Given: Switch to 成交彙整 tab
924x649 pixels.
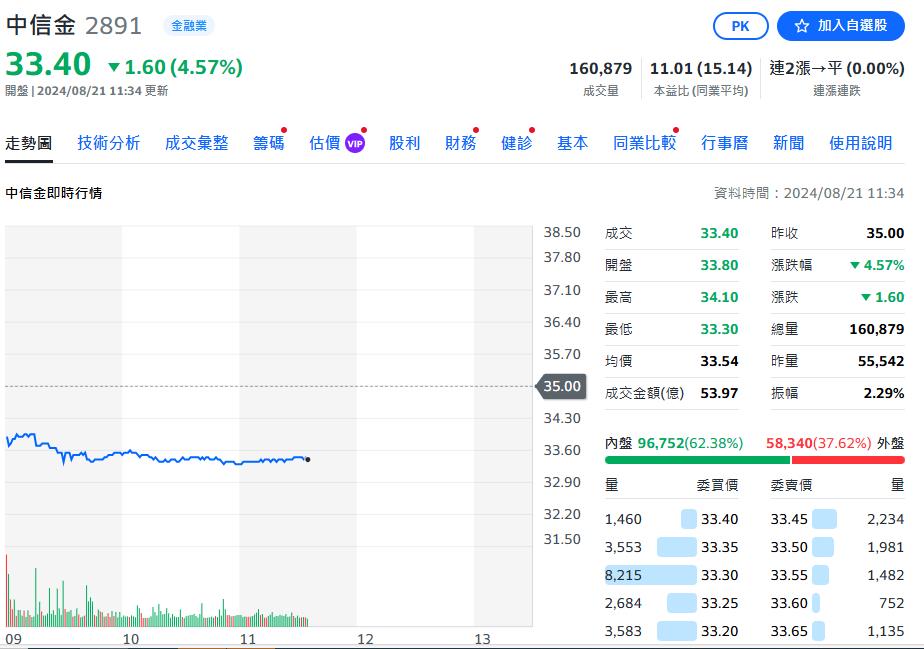Looking at the screenshot, I should [196, 143].
